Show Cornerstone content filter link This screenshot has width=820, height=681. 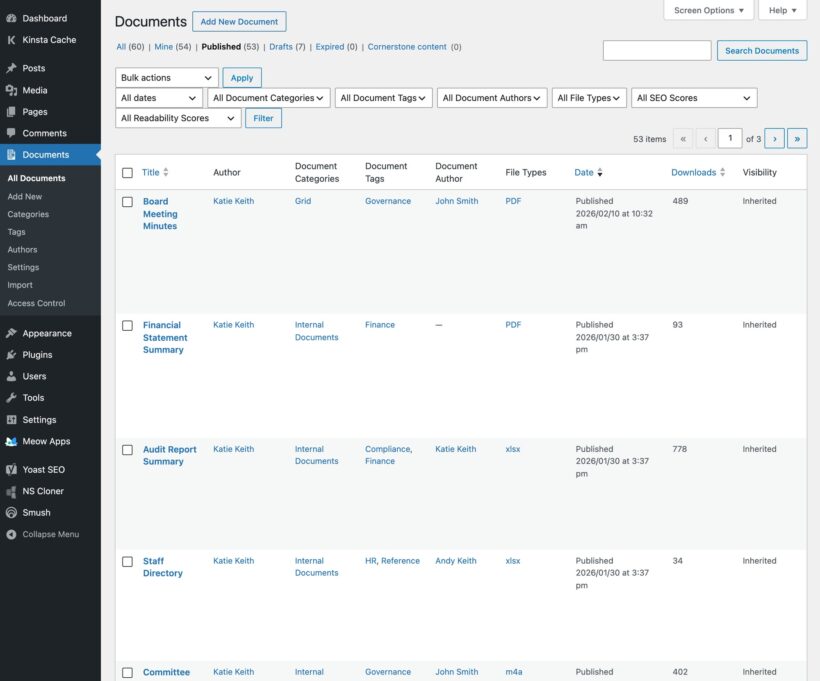[x=414, y=47]
